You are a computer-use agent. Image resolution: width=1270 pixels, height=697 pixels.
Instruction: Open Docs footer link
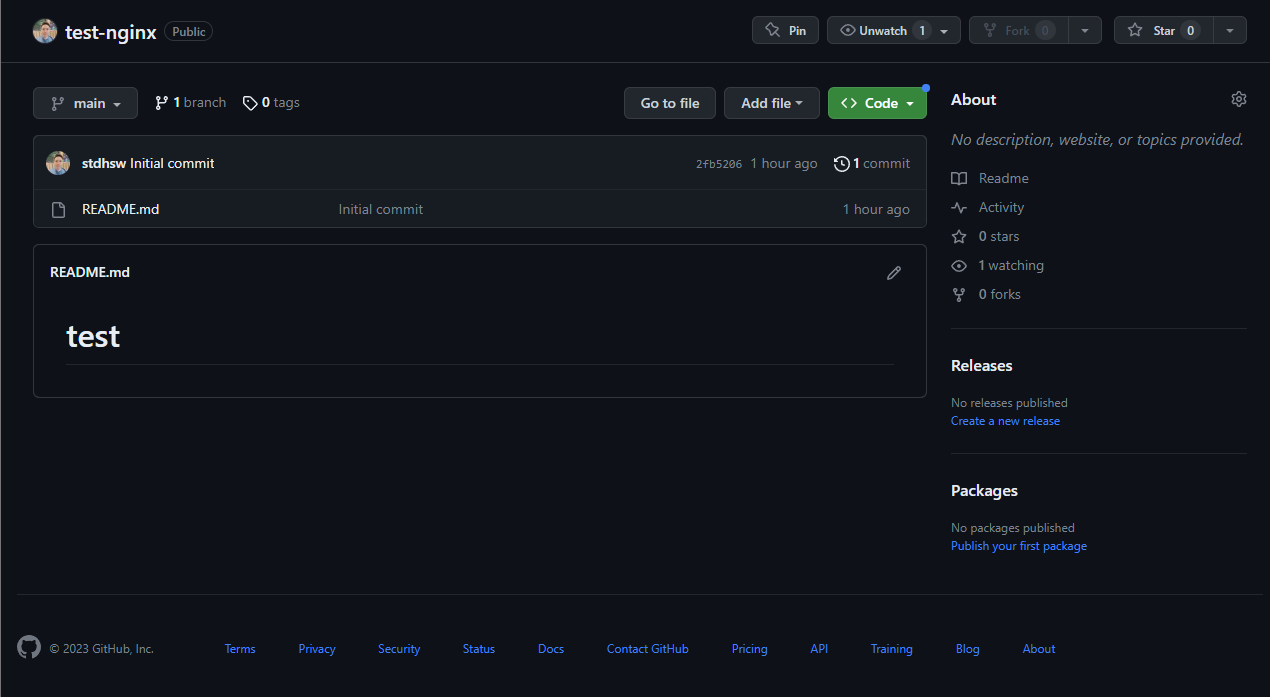551,649
